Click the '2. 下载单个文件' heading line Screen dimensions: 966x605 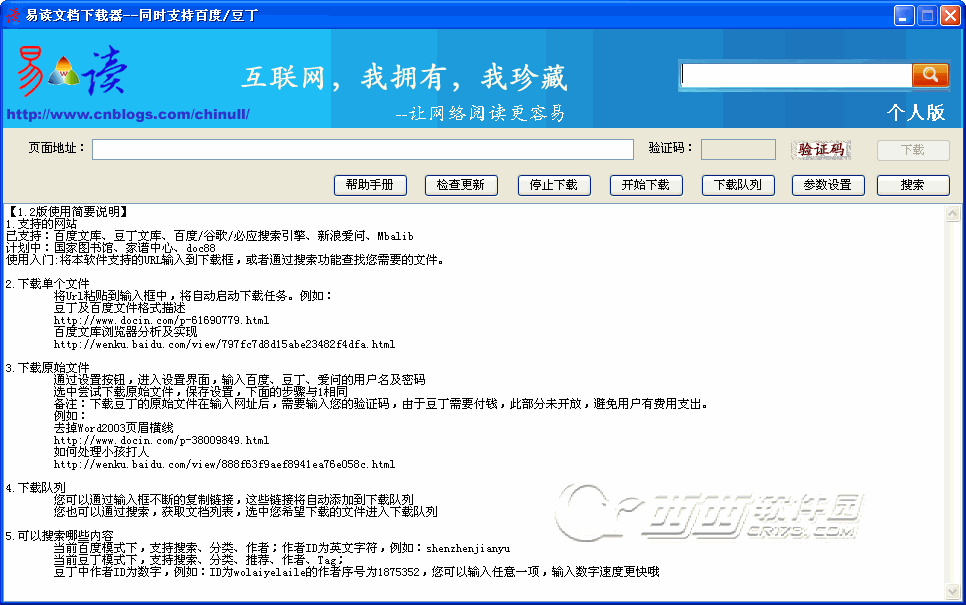click(47, 284)
